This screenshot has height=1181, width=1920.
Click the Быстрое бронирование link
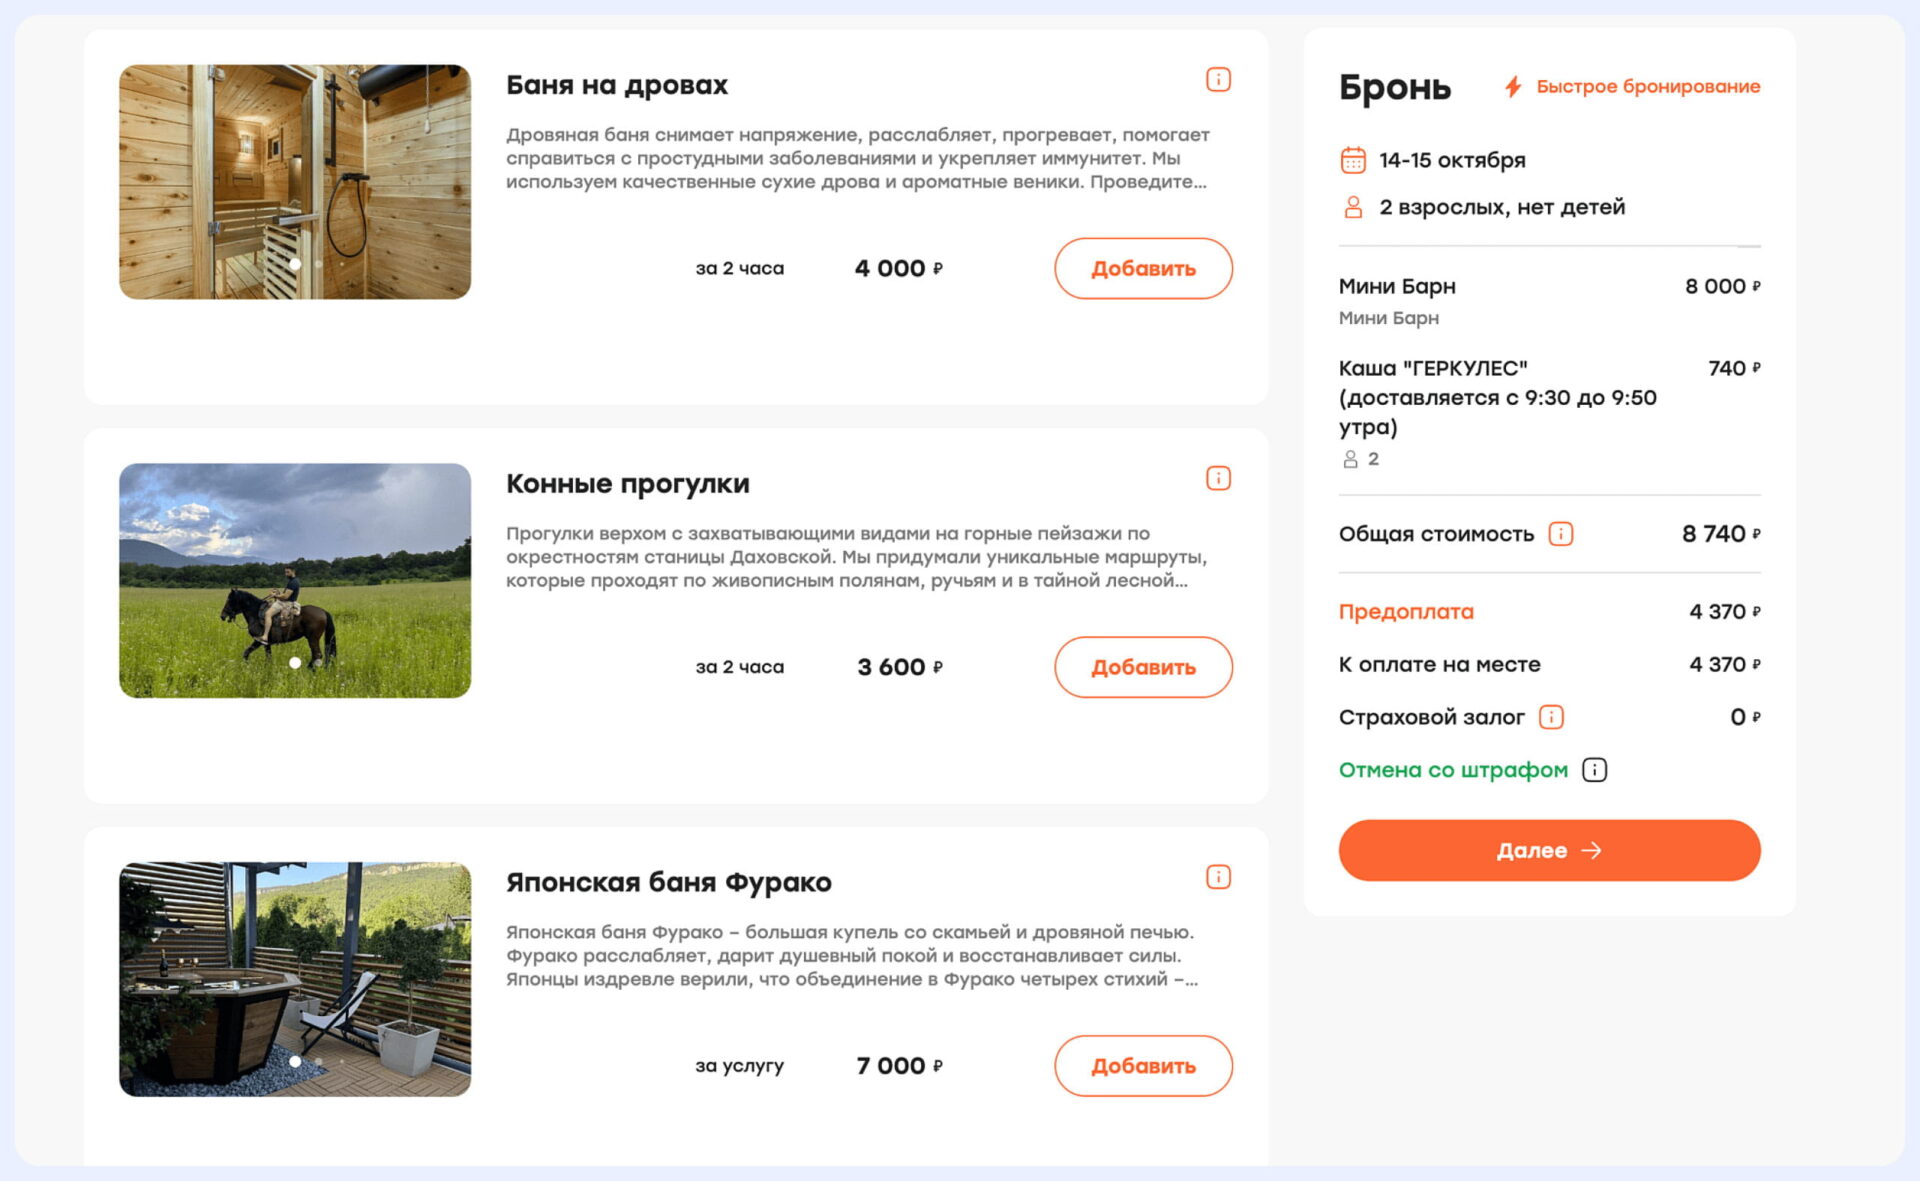(1648, 87)
